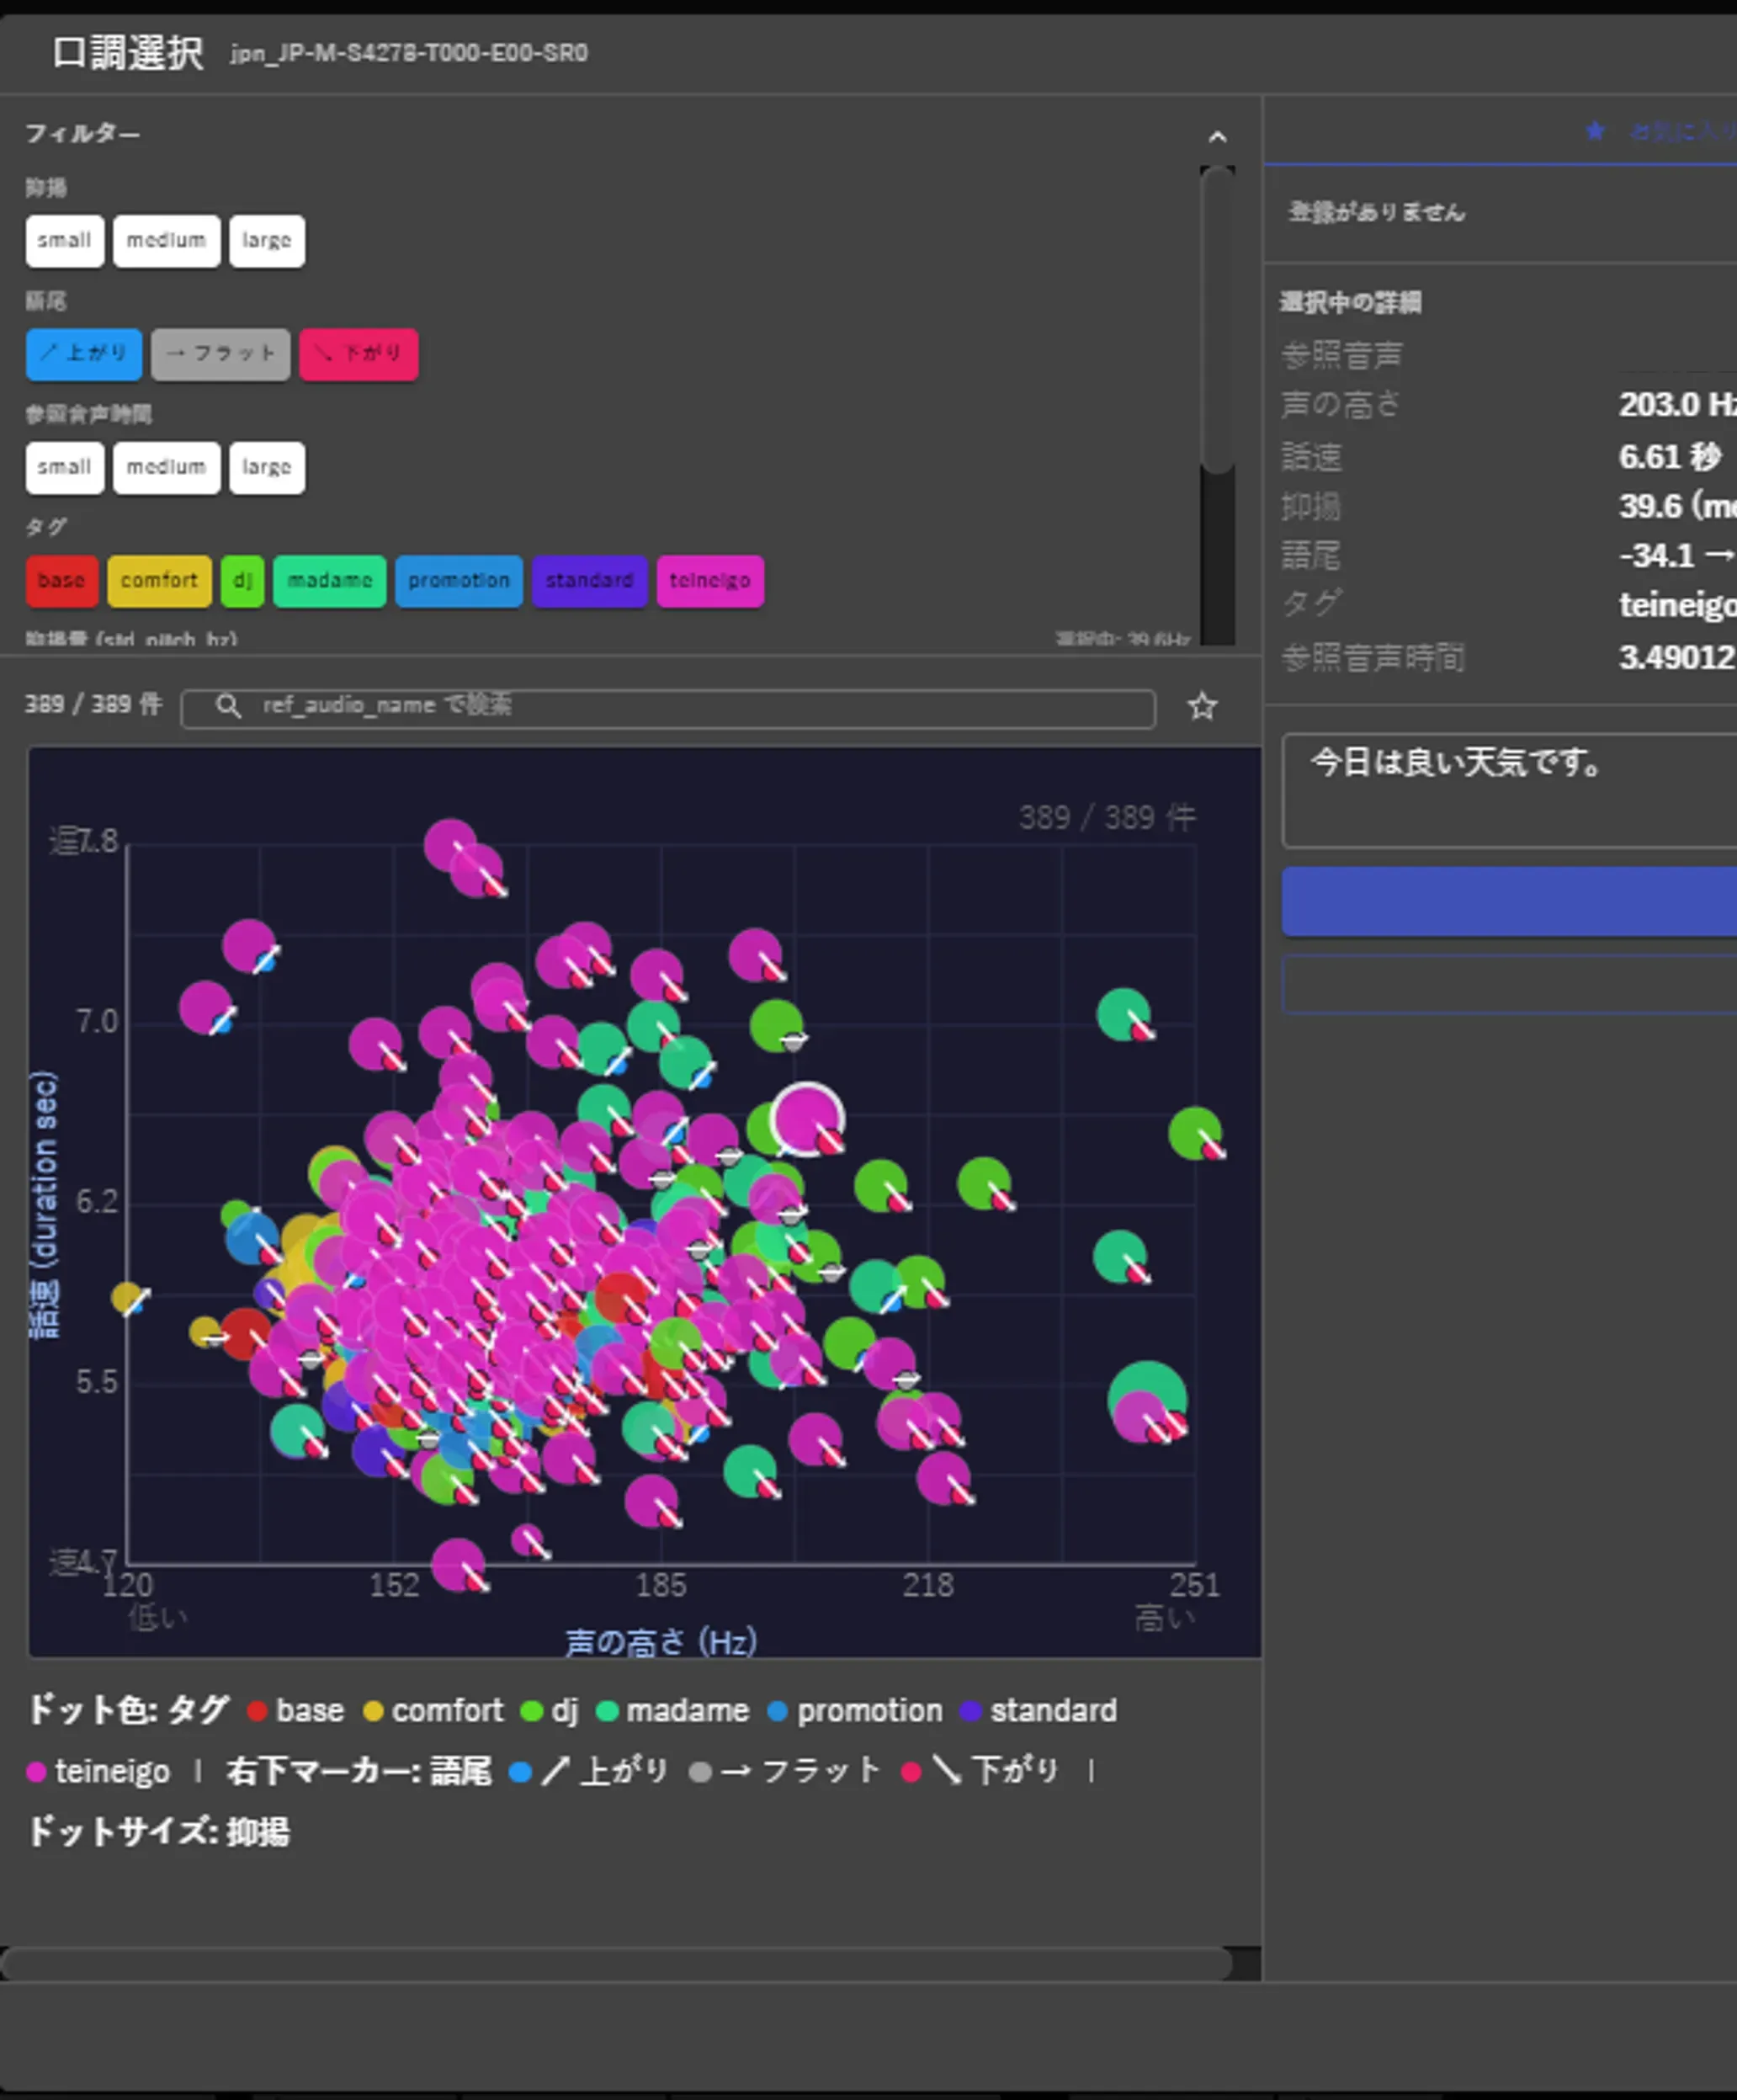Click the 口調選択 page title
Image resolution: width=1737 pixels, height=2100 pixels.
tap(128, 52)
